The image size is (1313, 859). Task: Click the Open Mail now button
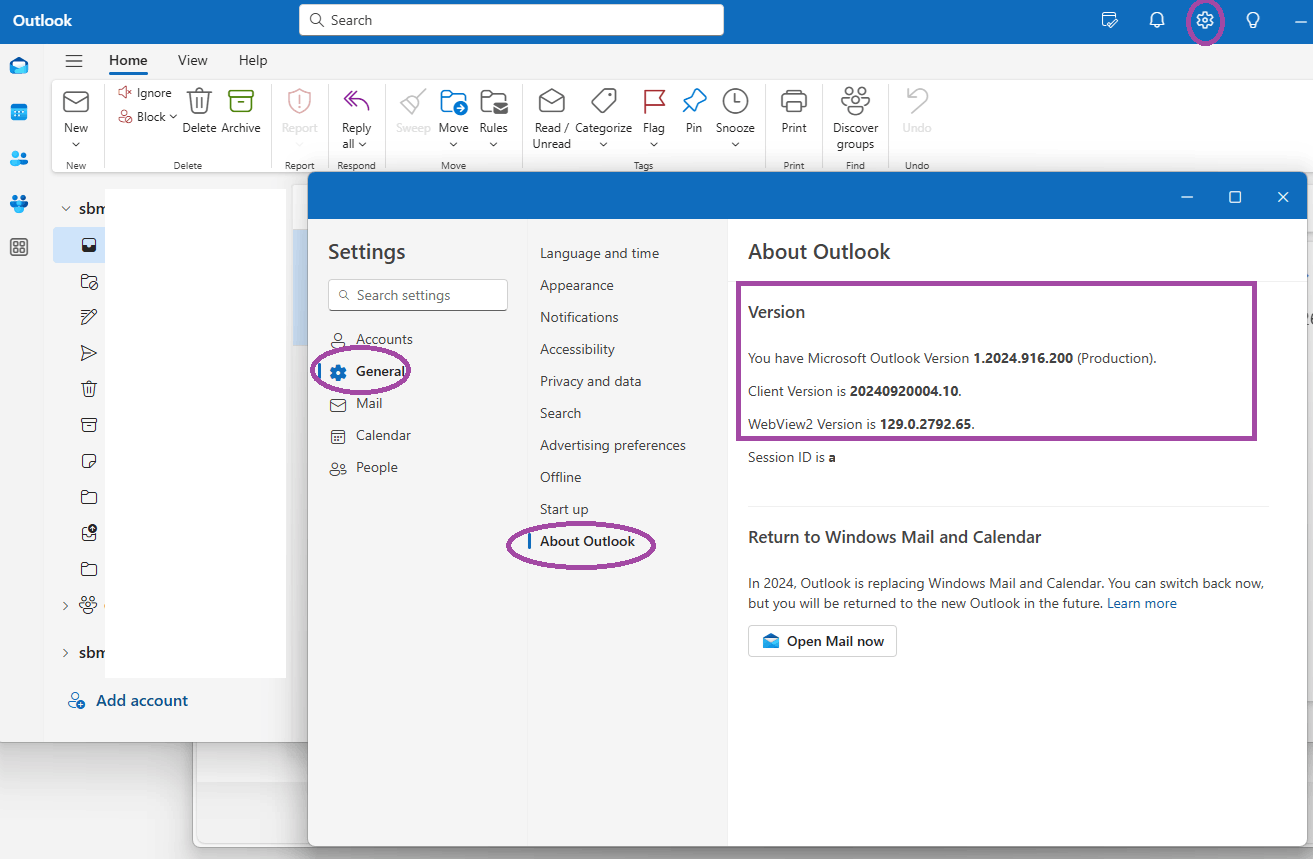coord(822,641)
